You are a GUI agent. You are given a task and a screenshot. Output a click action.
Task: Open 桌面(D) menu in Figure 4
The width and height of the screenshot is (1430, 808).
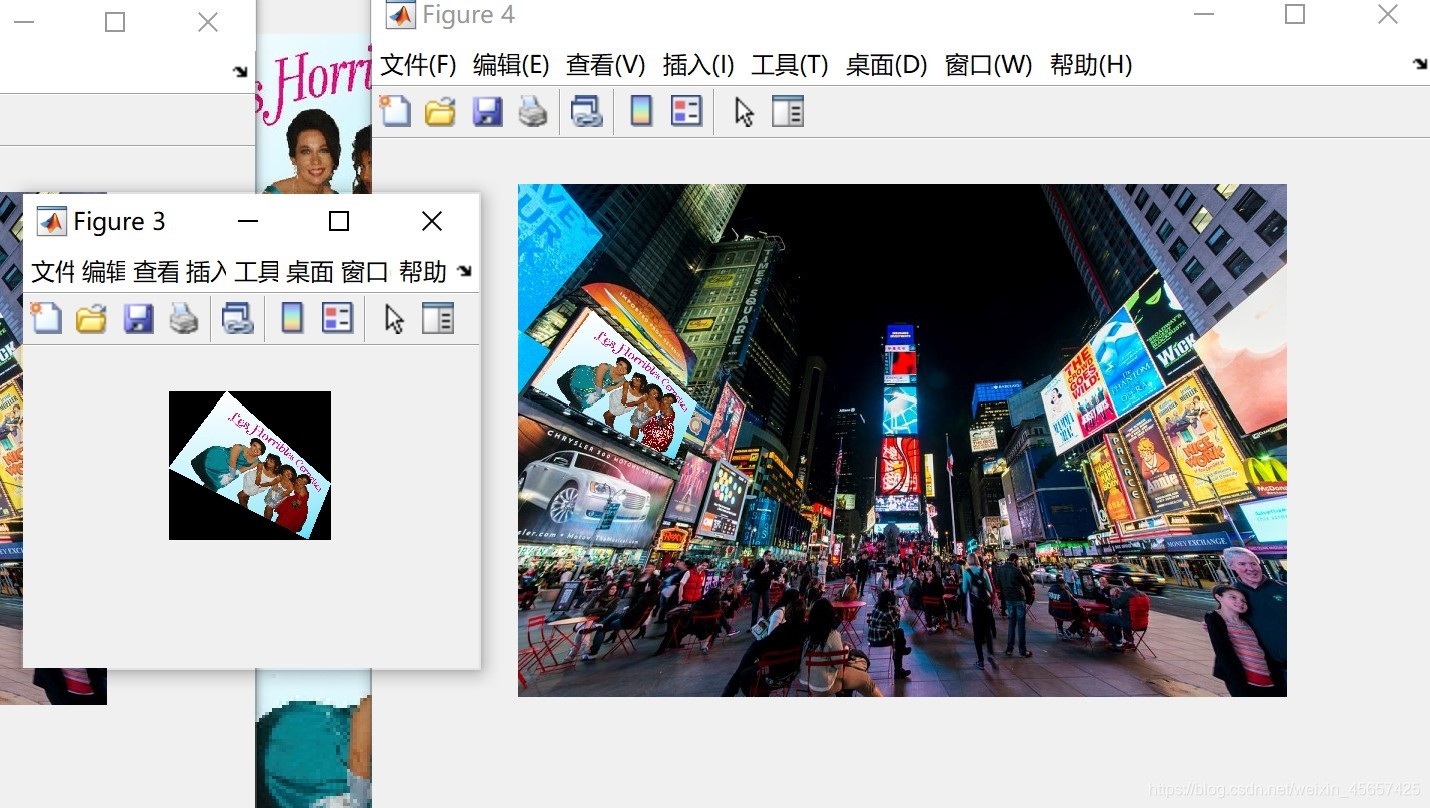[887, 65]
